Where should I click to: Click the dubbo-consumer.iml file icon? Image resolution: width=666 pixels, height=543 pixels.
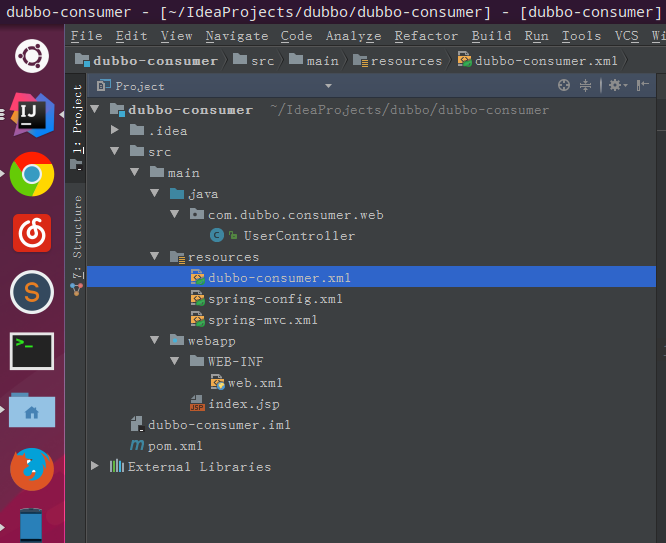137,424
